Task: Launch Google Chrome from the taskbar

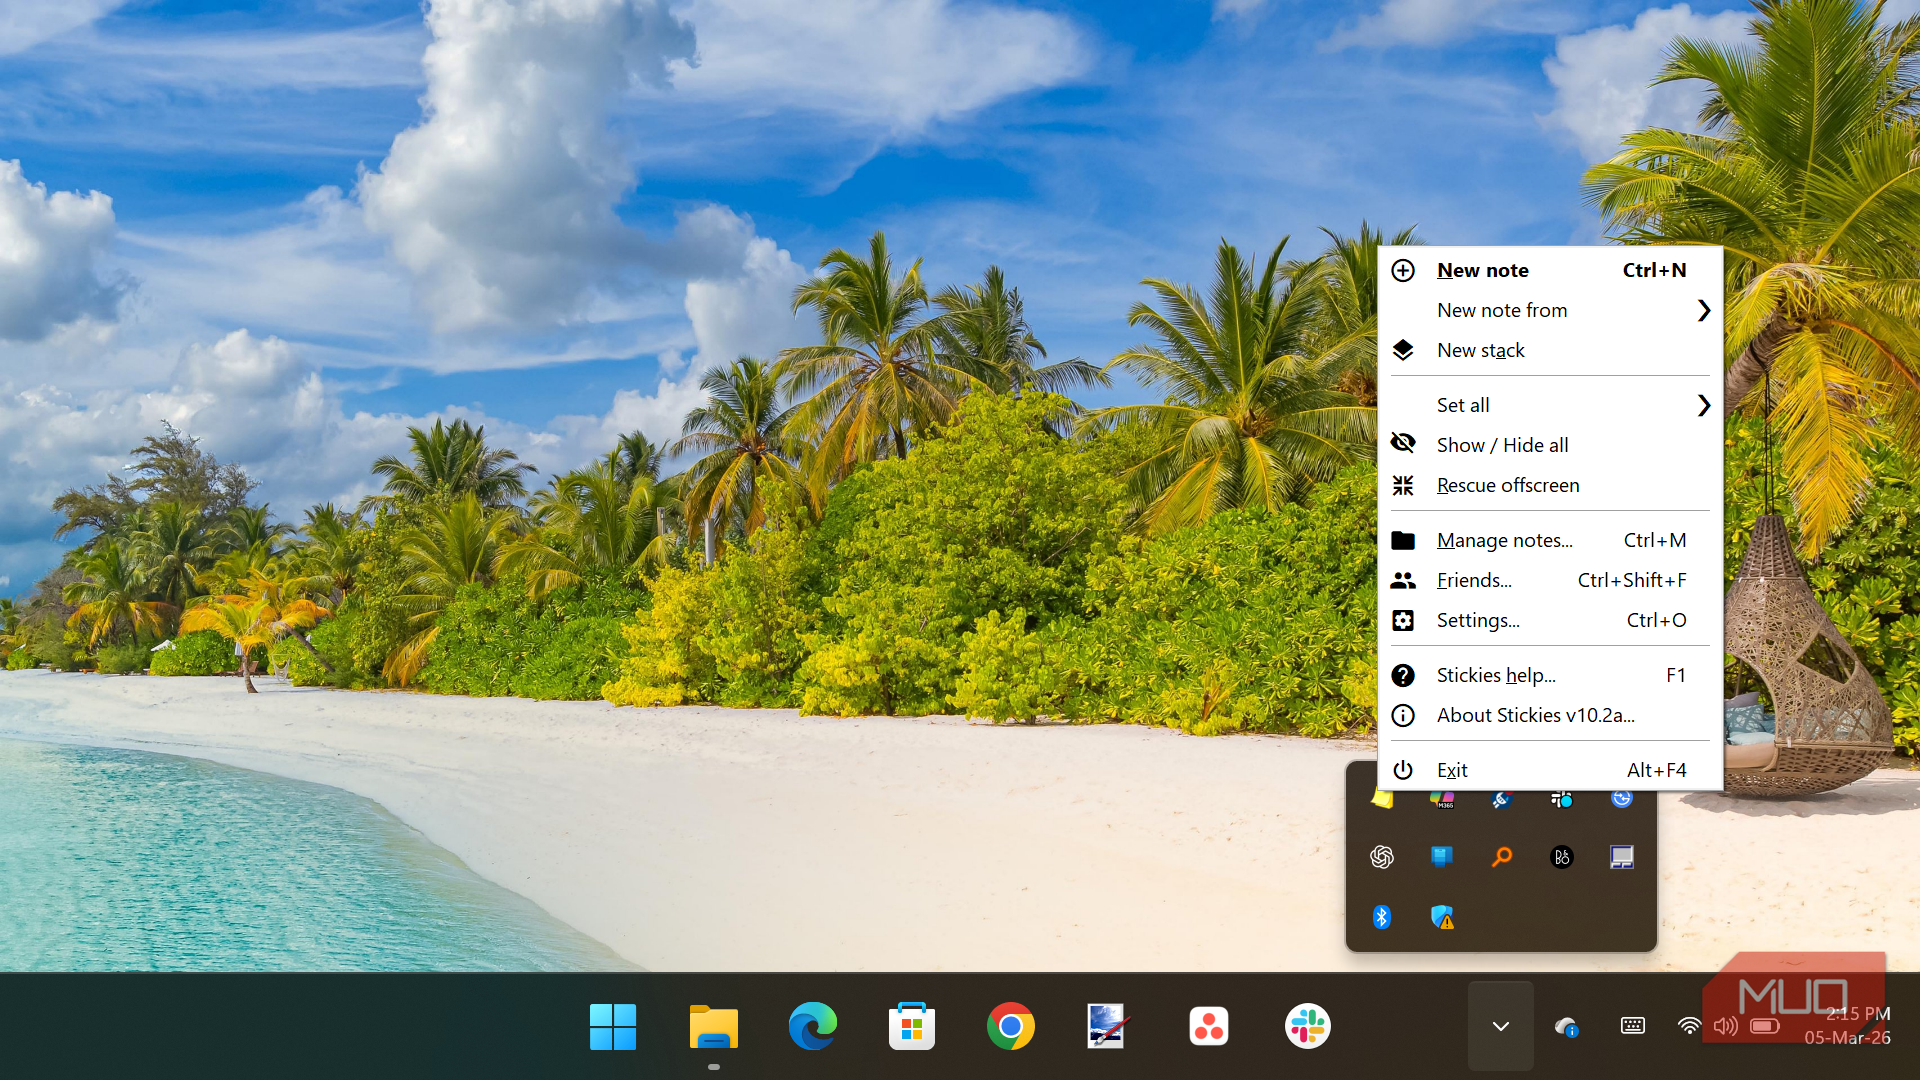Action: tap(1011, 1027)
